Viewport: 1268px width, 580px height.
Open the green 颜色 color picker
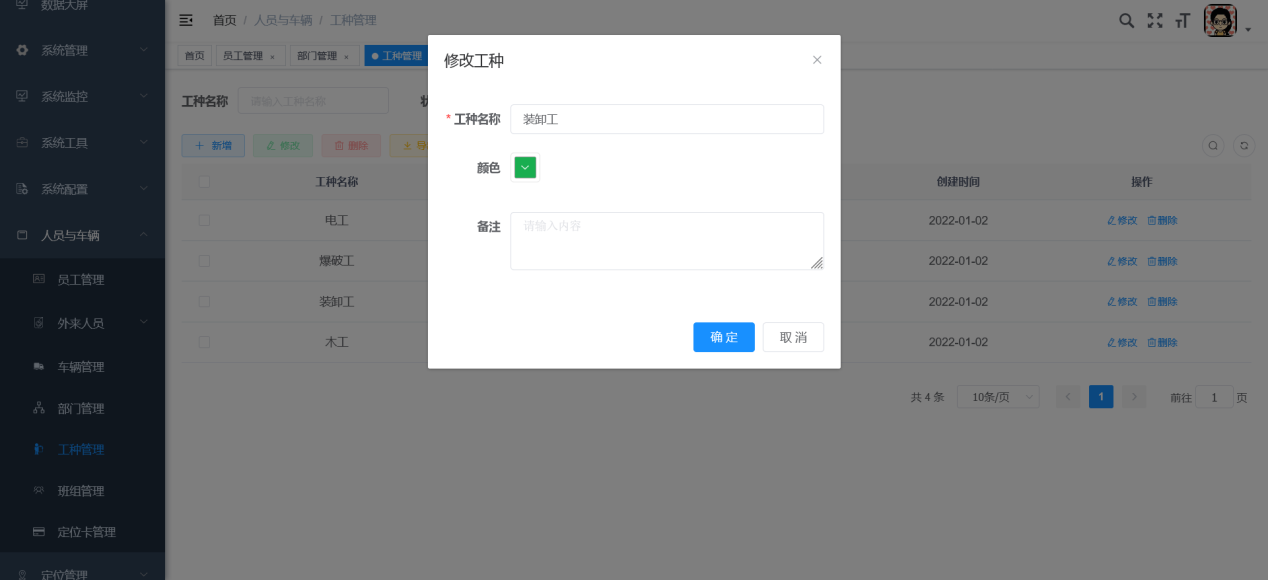(x=525, y=167)
